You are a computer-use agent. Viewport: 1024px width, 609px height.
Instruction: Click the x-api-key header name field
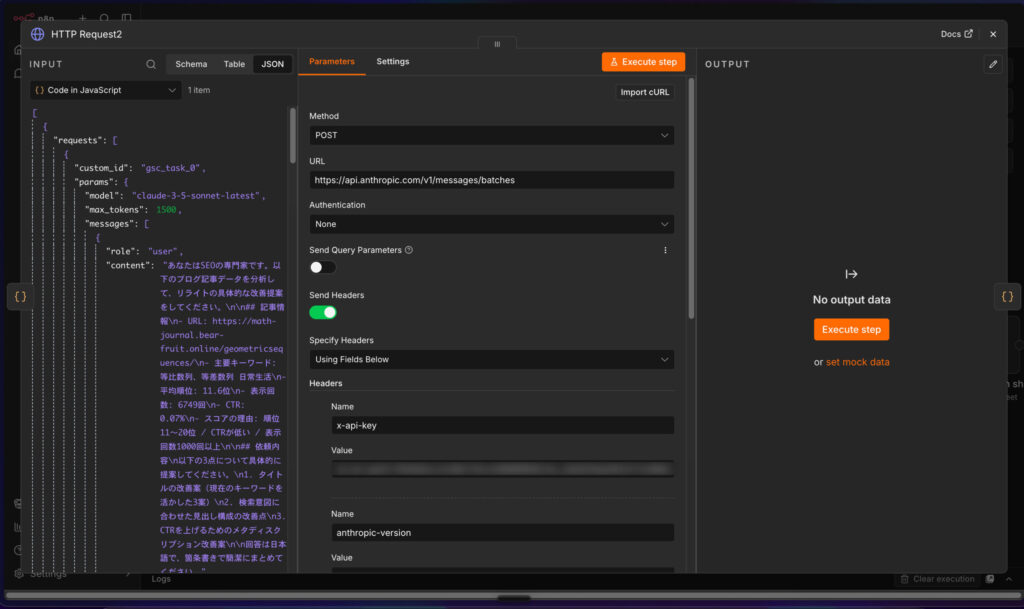pyautogui.click(x=502, y=426)
